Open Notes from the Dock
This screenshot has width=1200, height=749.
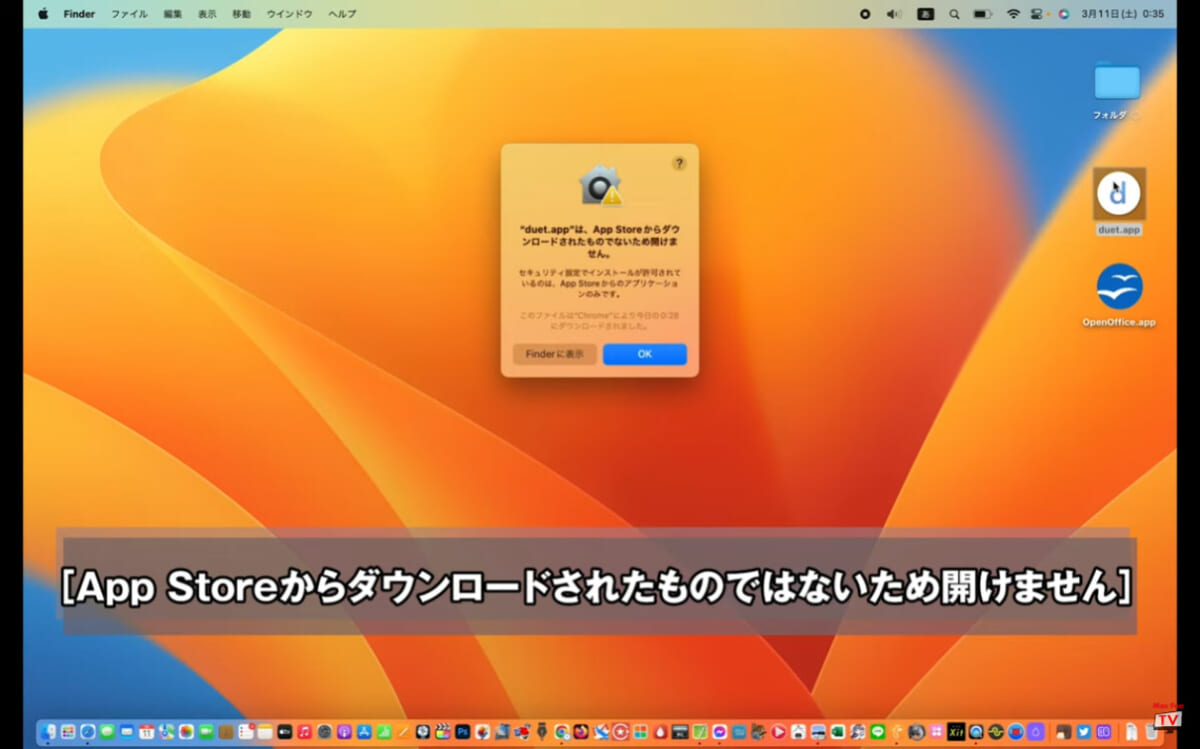[265, 732]
